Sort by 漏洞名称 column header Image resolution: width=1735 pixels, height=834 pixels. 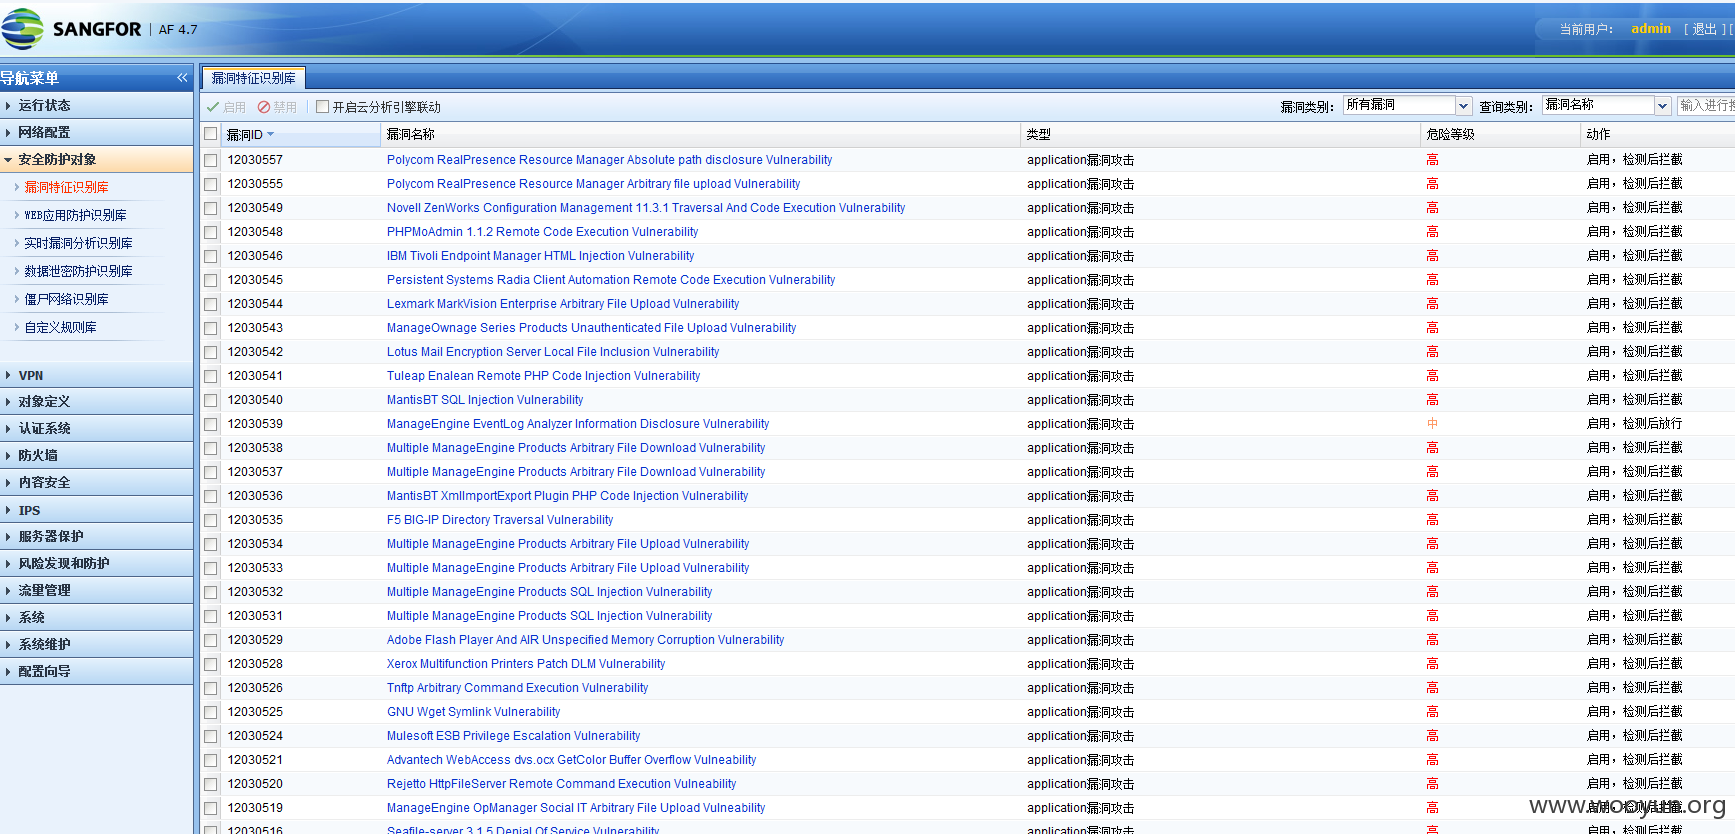point(700,134)
